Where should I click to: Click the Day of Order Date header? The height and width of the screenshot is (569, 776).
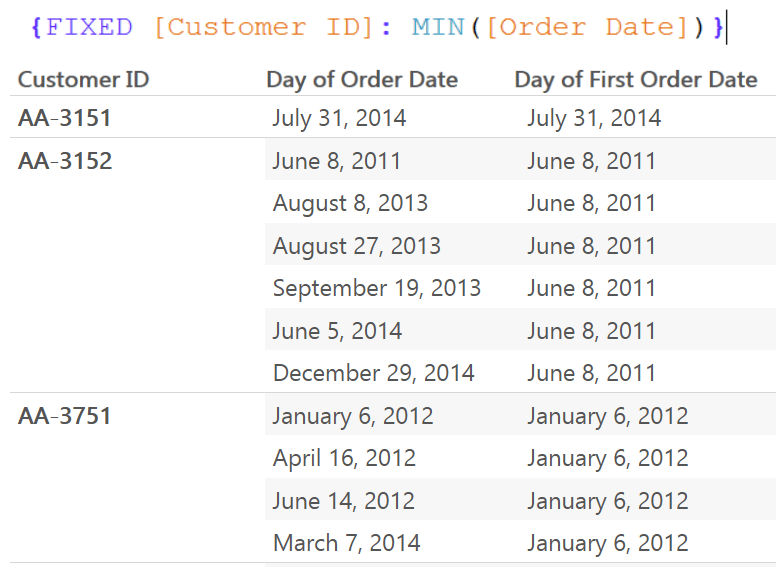coord(362,80)
